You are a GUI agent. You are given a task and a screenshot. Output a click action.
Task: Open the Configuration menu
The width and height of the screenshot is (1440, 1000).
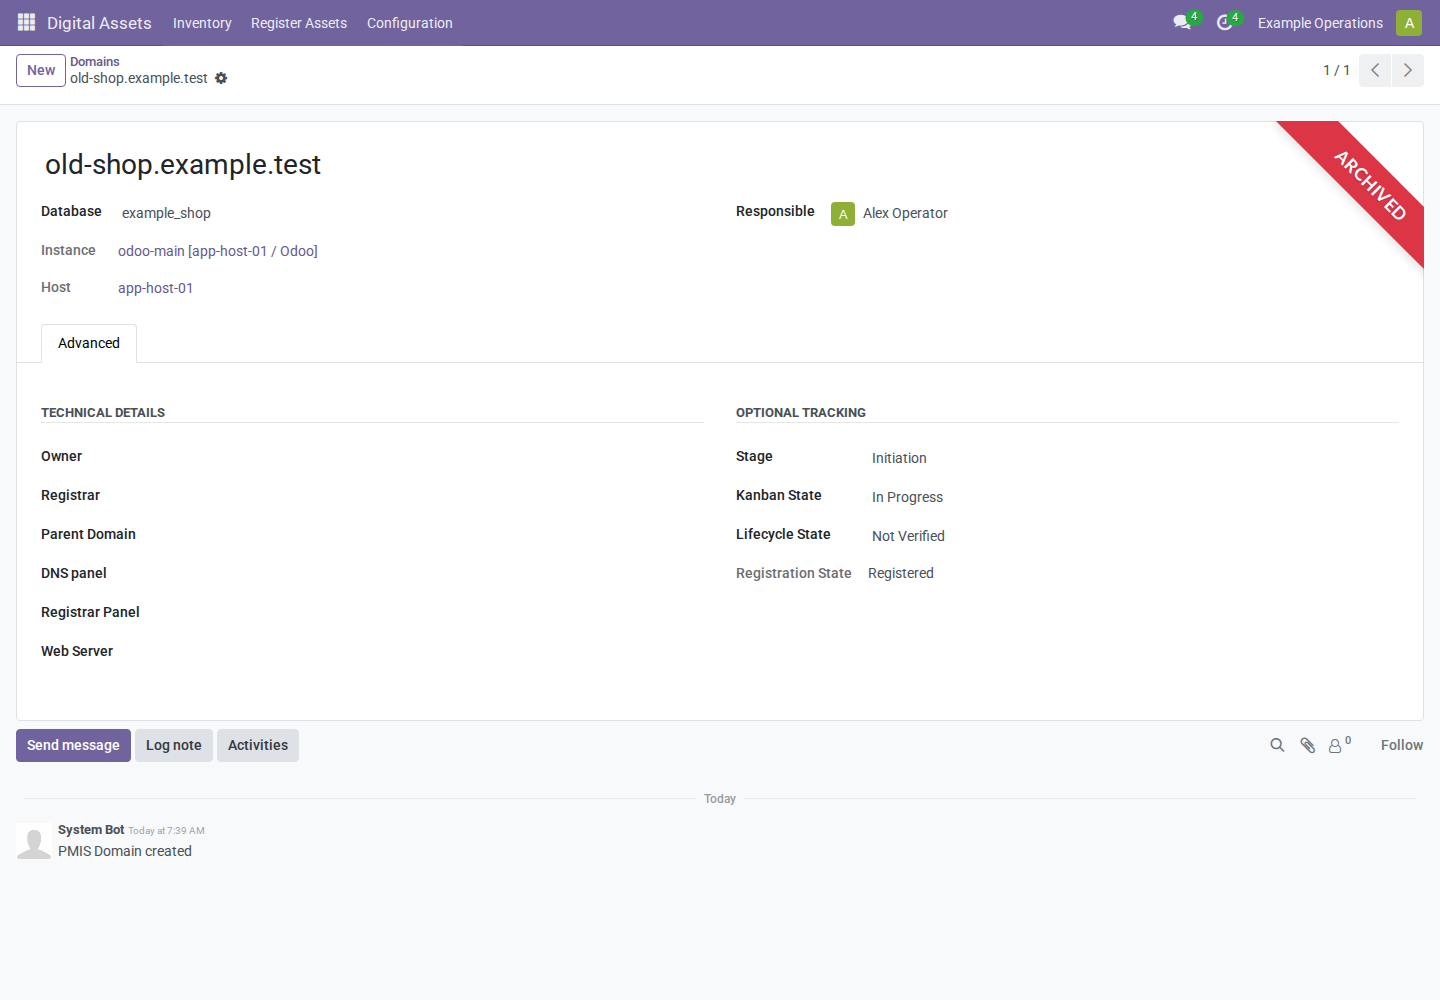410,23
